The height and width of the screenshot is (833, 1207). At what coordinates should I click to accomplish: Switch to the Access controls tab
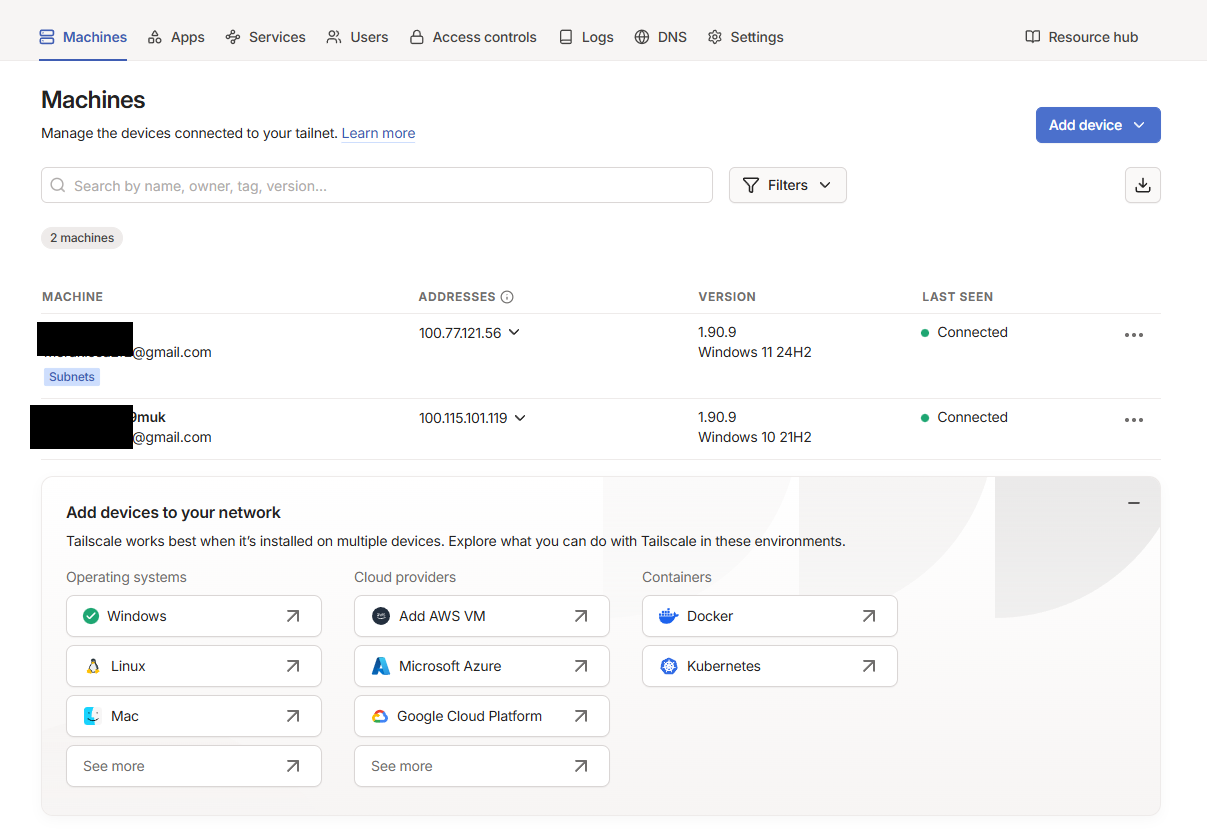point(473,37)
